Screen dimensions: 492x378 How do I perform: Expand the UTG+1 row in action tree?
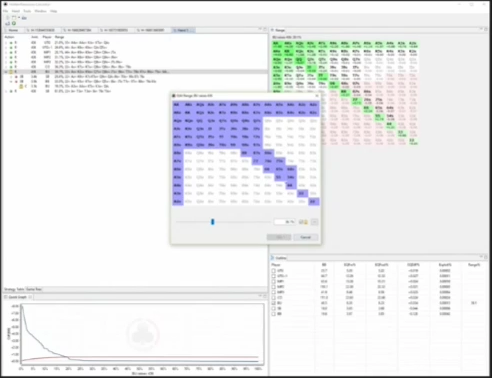(6, 48)
